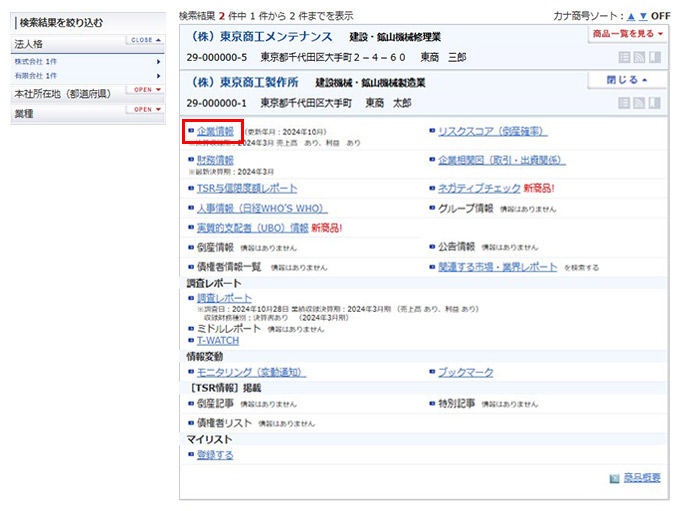
Task: Open T-WATCH link
Action: click(x=218, y=341)
